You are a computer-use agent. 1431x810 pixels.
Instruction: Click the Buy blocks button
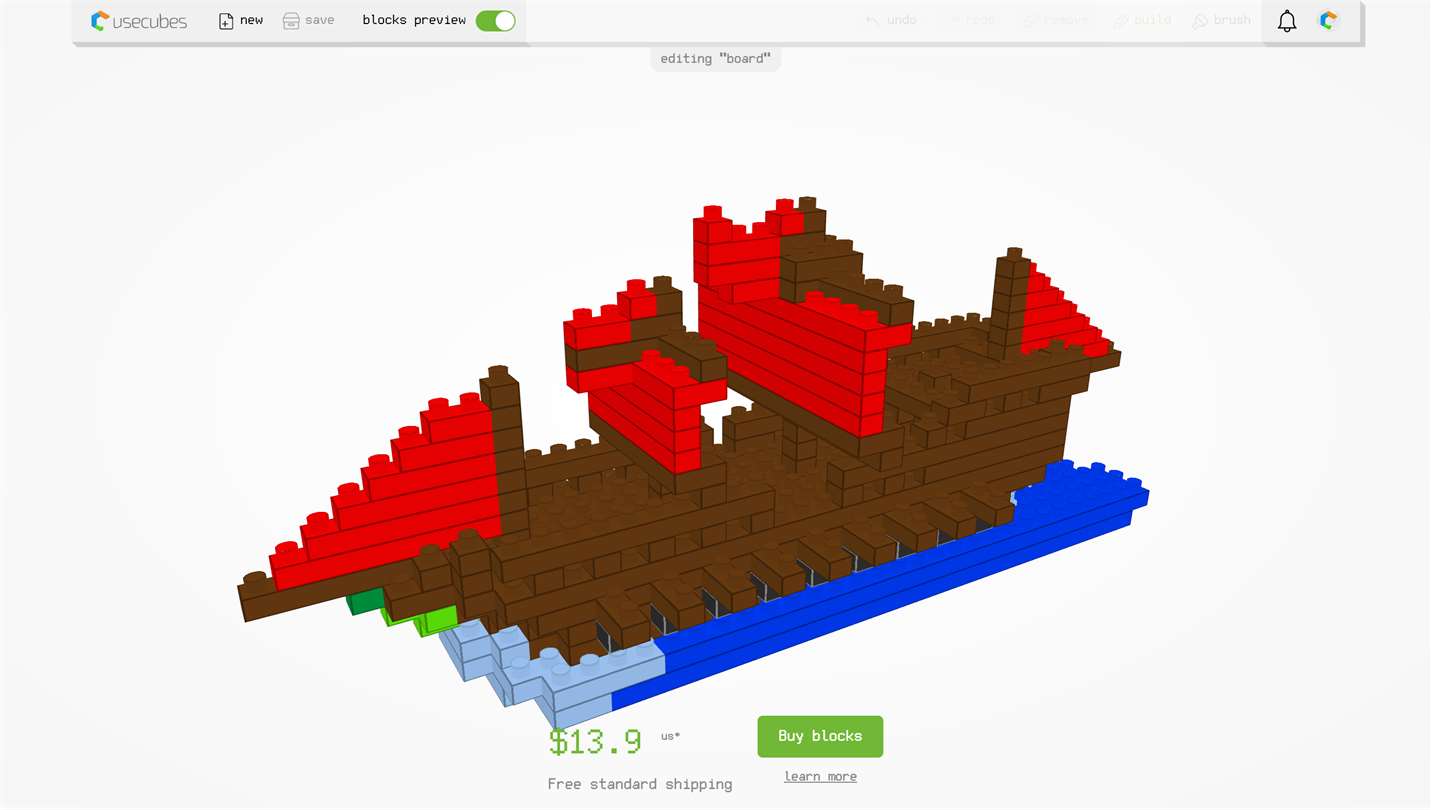tap(820, 736)
